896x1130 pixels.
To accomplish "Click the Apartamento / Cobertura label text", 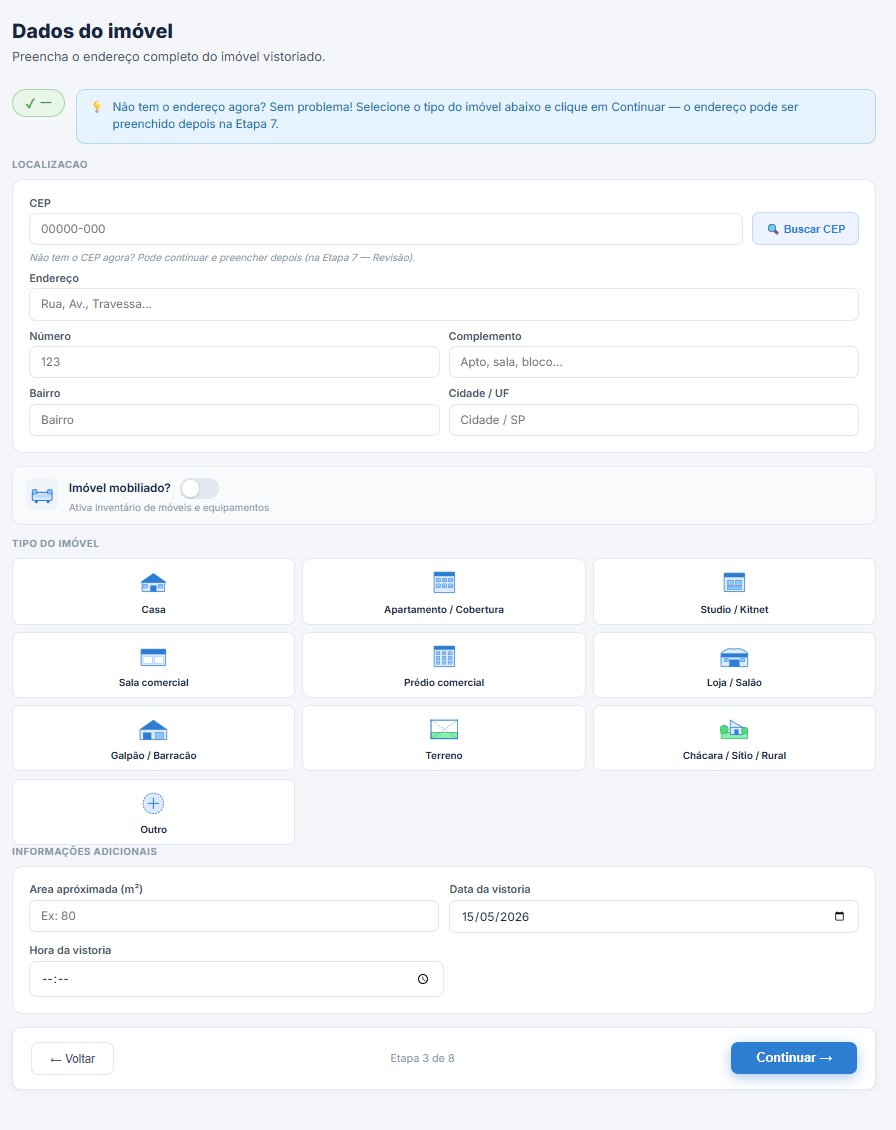I will point(444,610).
